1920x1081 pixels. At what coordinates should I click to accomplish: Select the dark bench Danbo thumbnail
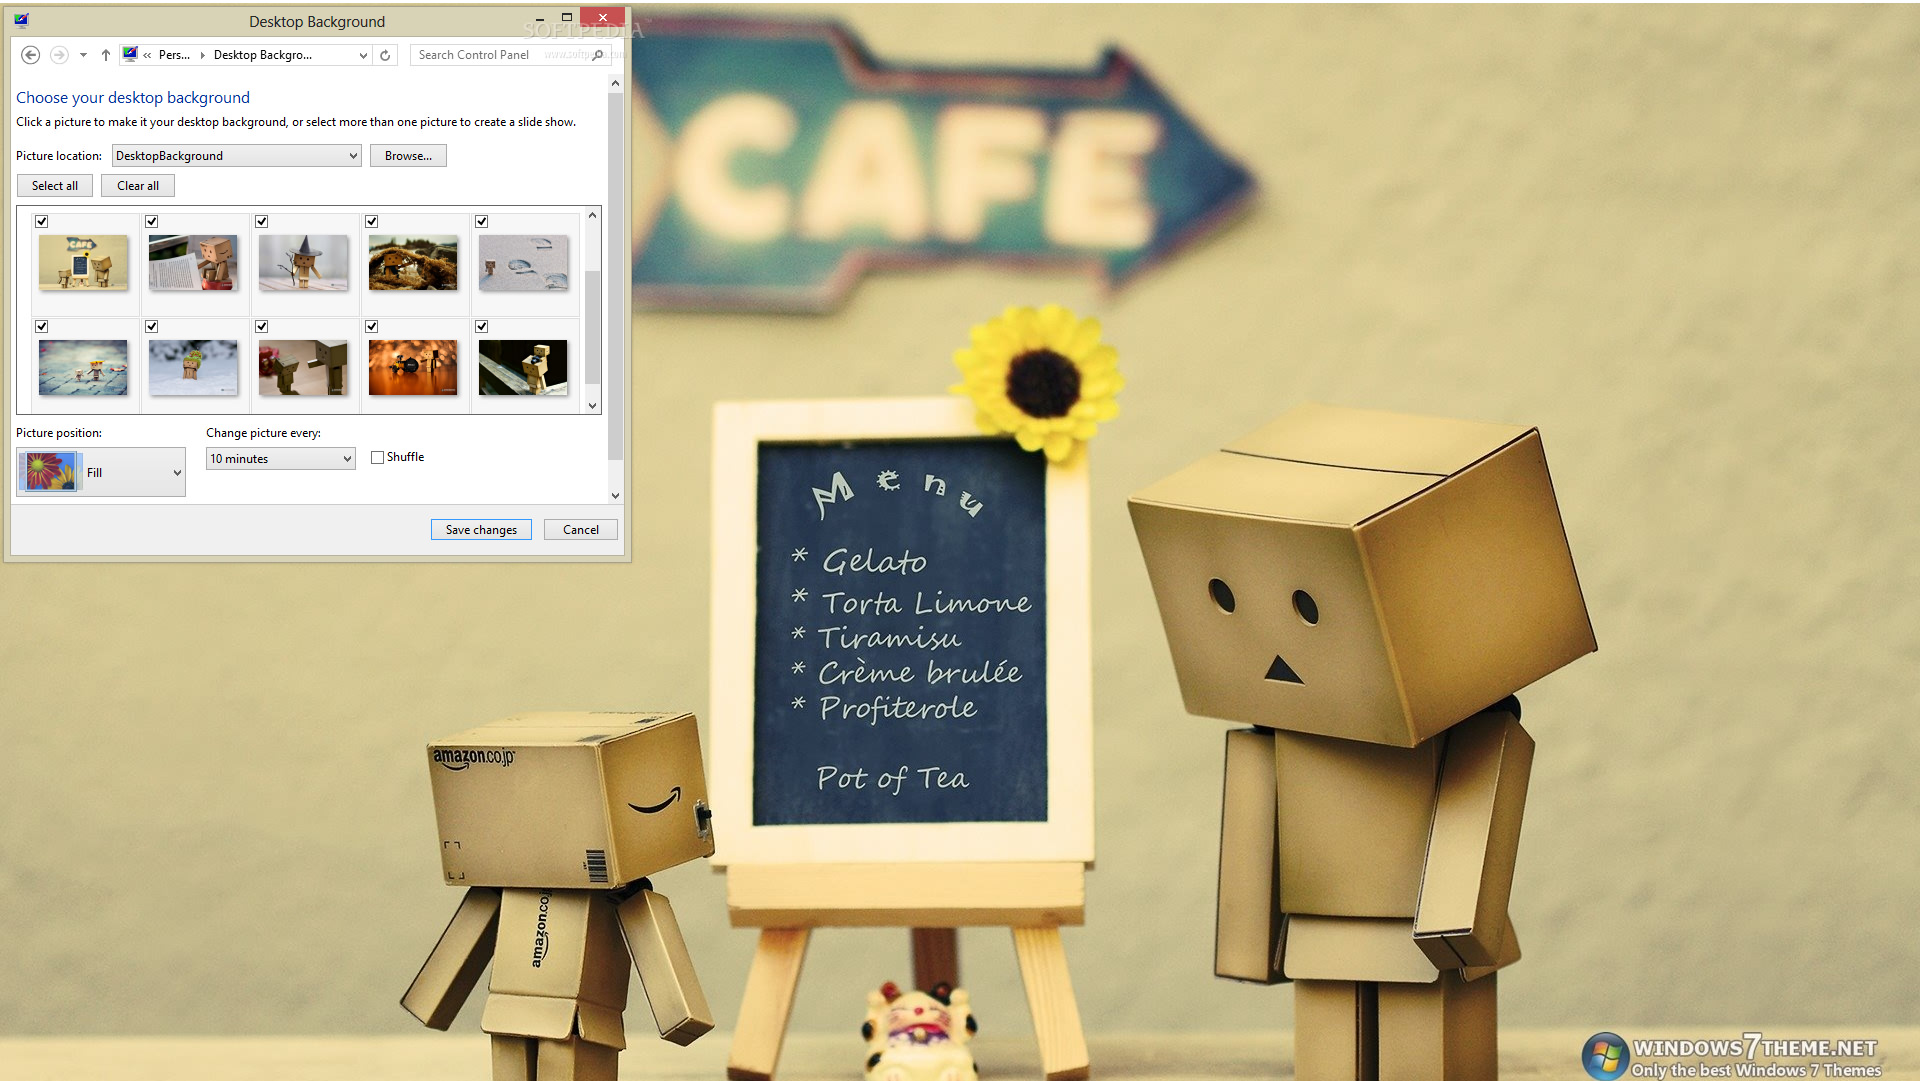tap(523, 368)
